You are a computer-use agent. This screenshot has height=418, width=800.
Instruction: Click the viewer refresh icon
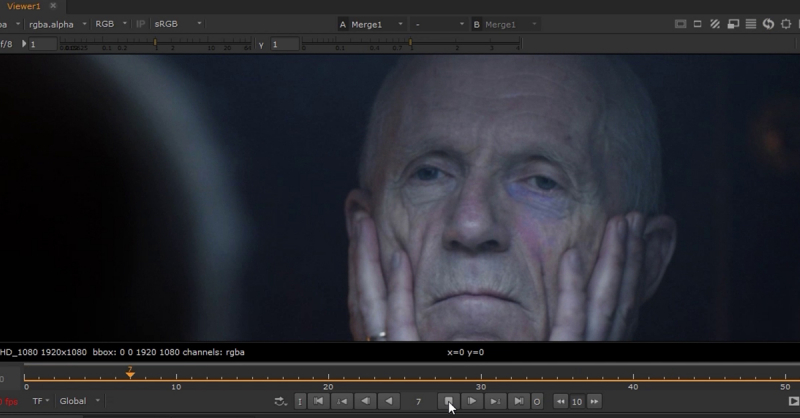pos(769,24)
